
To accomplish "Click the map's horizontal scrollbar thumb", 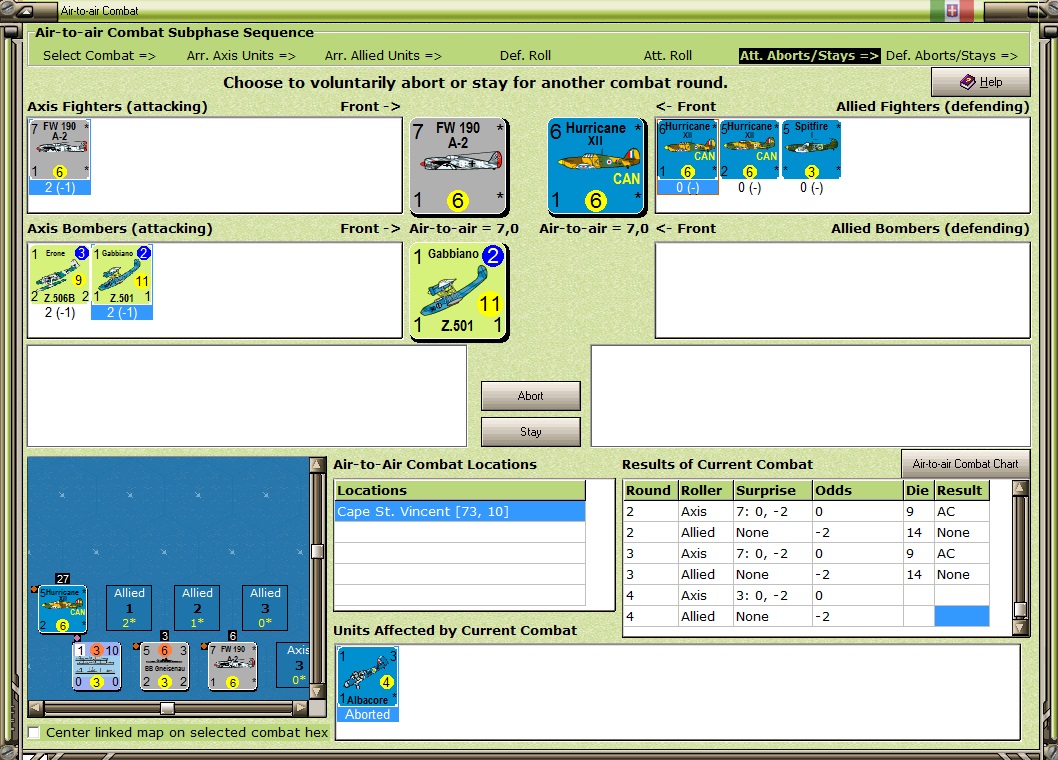I will [x=167, y=708].
